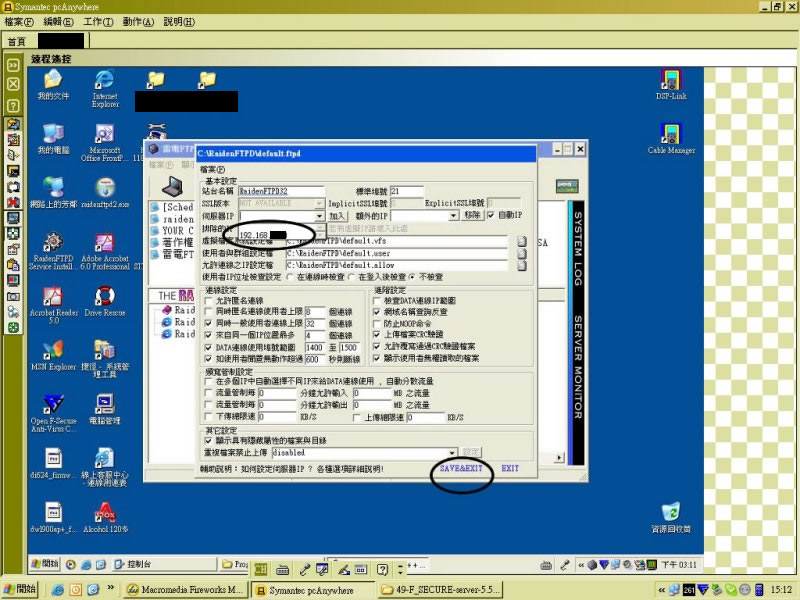Select 不檢查 radio option
The height and width of the screenshot is (600, 800).
(x=412, y=277)
